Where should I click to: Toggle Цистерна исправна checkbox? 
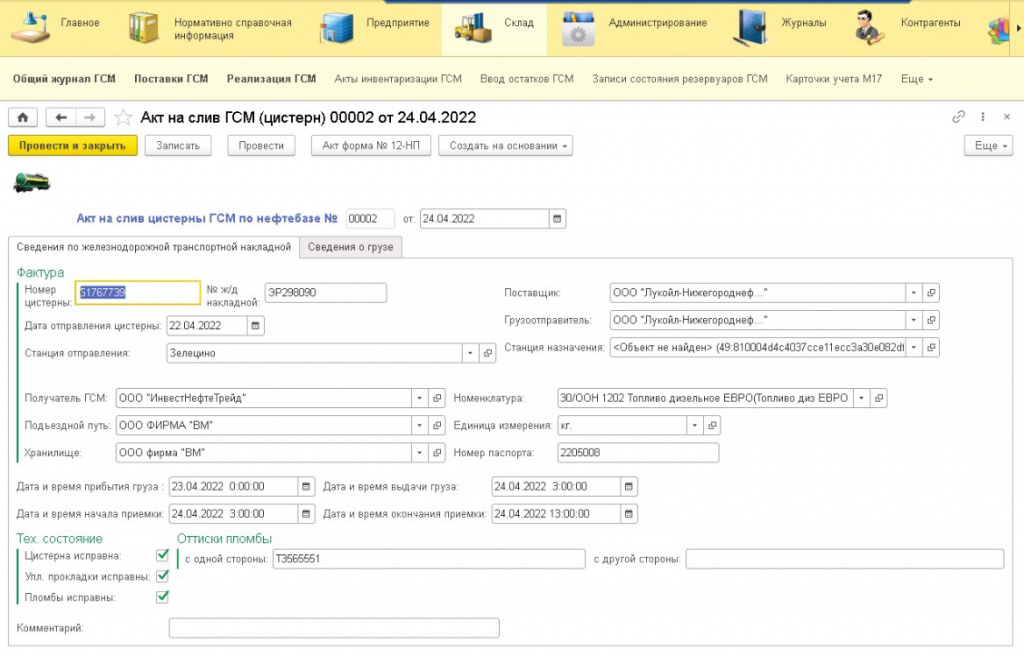[x=163, y=555]
